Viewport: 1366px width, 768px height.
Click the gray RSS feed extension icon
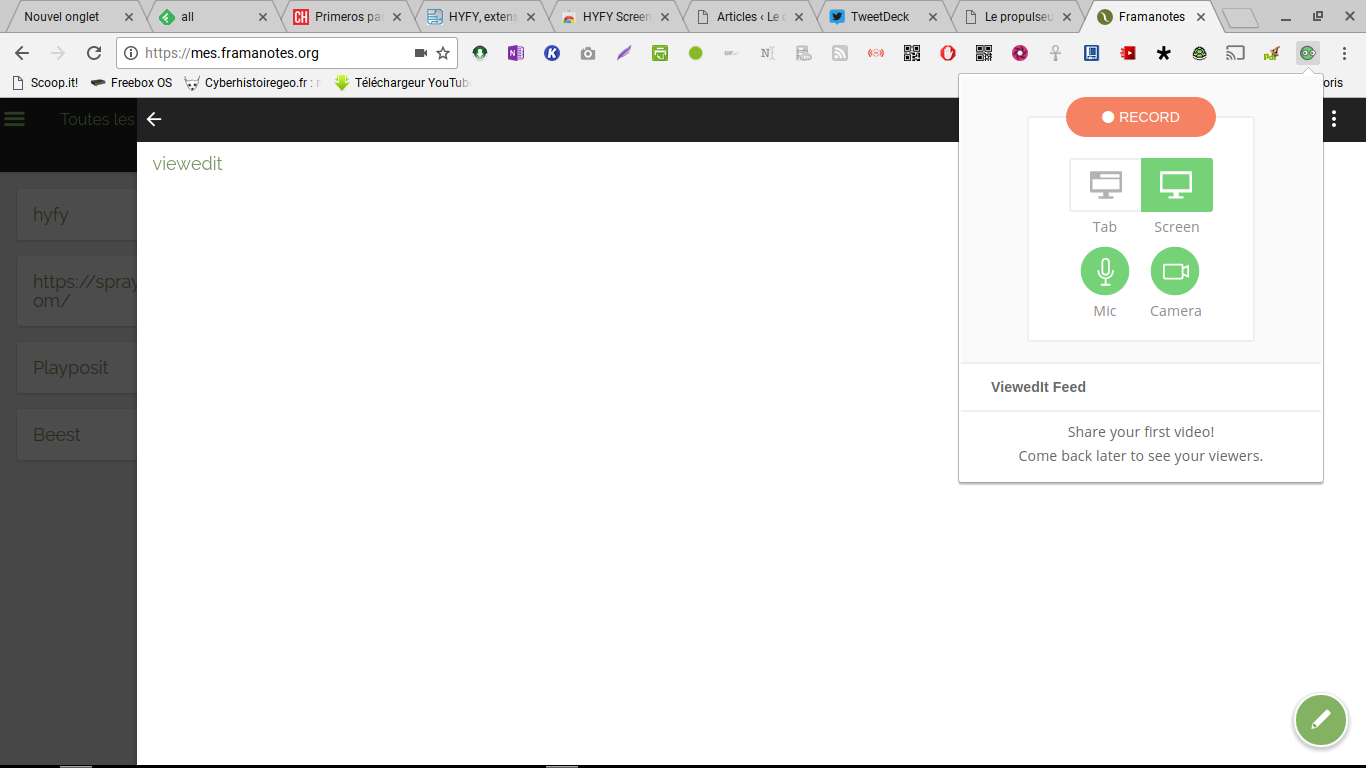pyautogui.click(x=840, y=53)
